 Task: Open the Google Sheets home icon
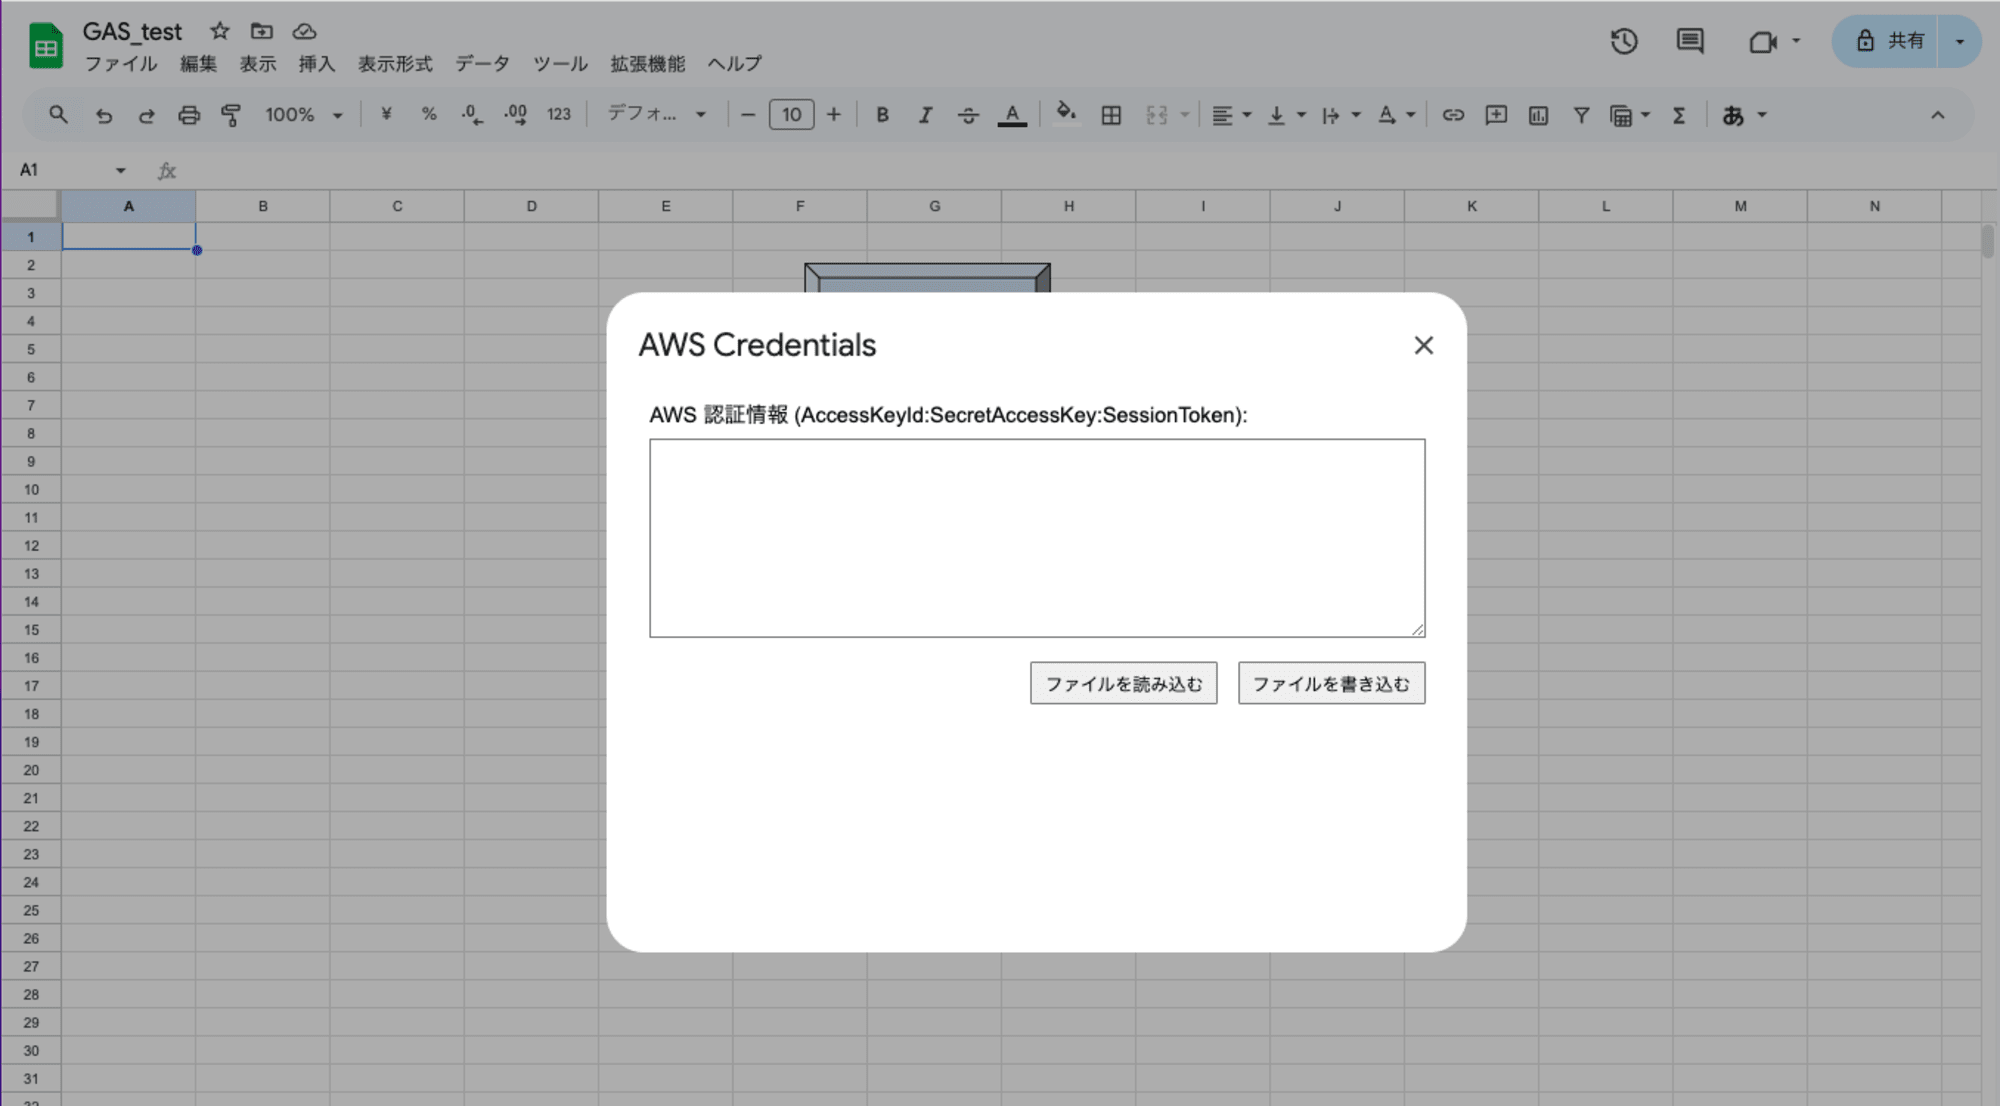46,46
